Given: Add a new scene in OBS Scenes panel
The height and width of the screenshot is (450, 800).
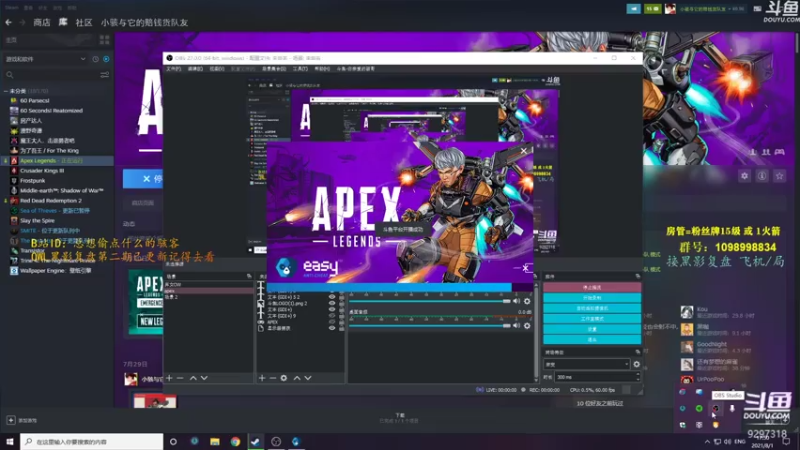Looking at the screenshot, I should point(169,378).
